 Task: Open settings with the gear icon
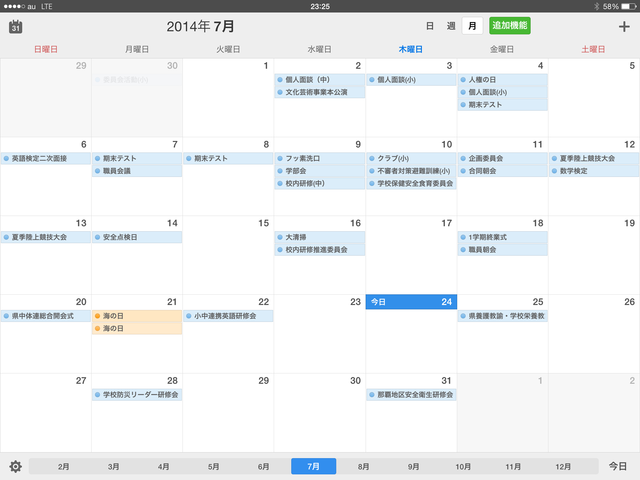16,466
